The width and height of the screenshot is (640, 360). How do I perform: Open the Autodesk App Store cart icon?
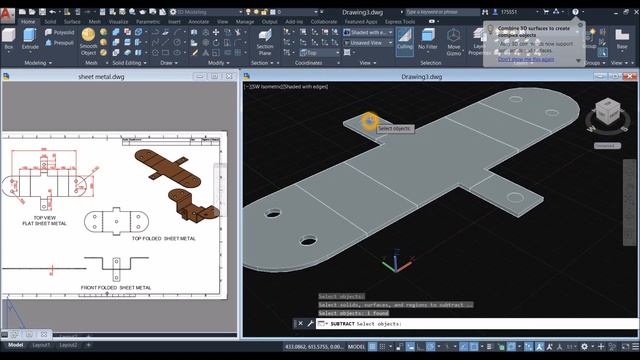546,12
